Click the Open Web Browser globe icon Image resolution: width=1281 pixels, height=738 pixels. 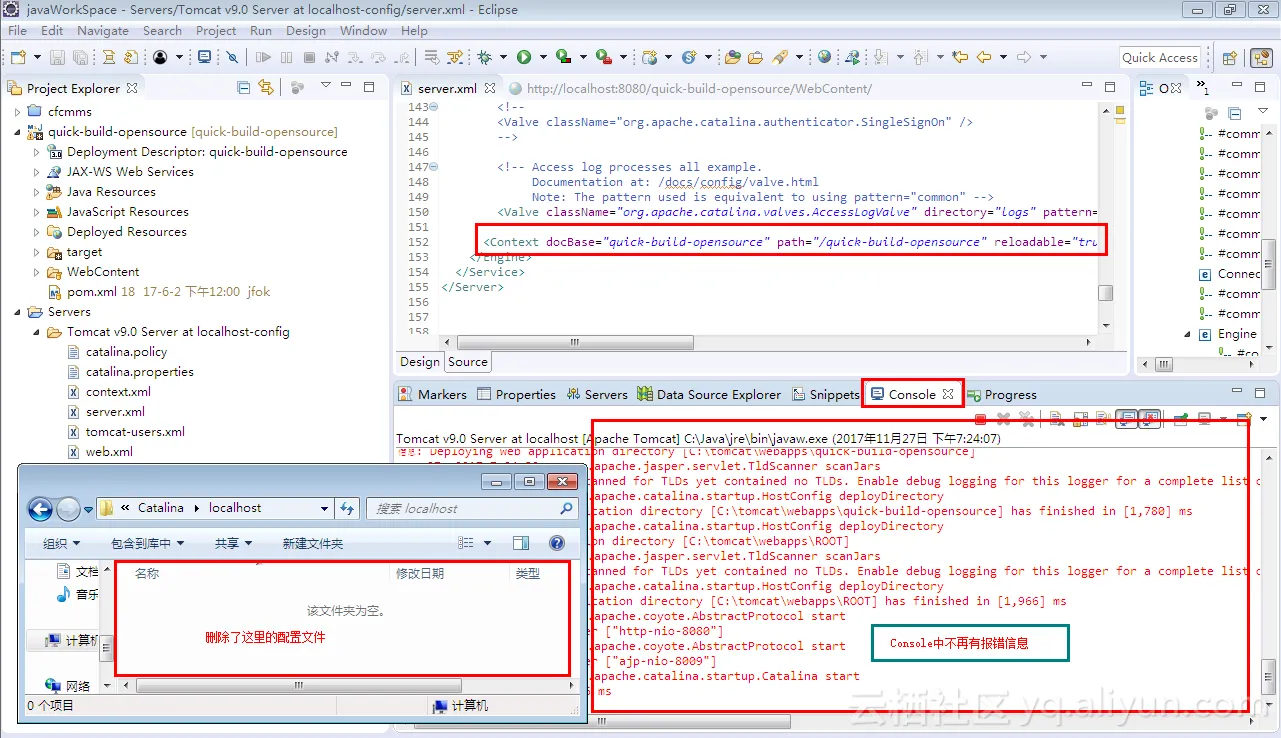click(x=824, y=57)
